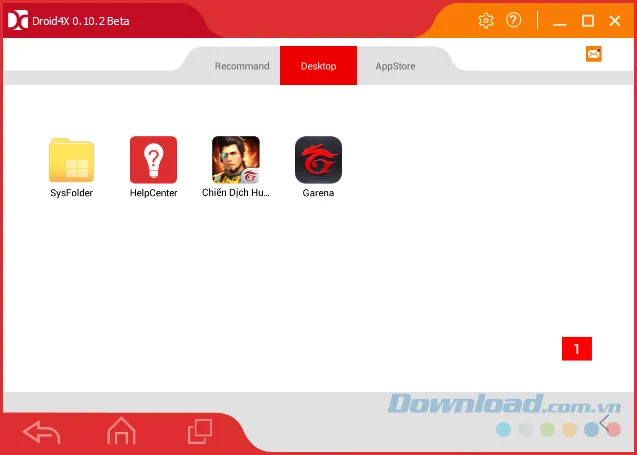Click the Droid4X 0.10.2 Beta title text
The image size is (637, 455).
pos(82,21)
